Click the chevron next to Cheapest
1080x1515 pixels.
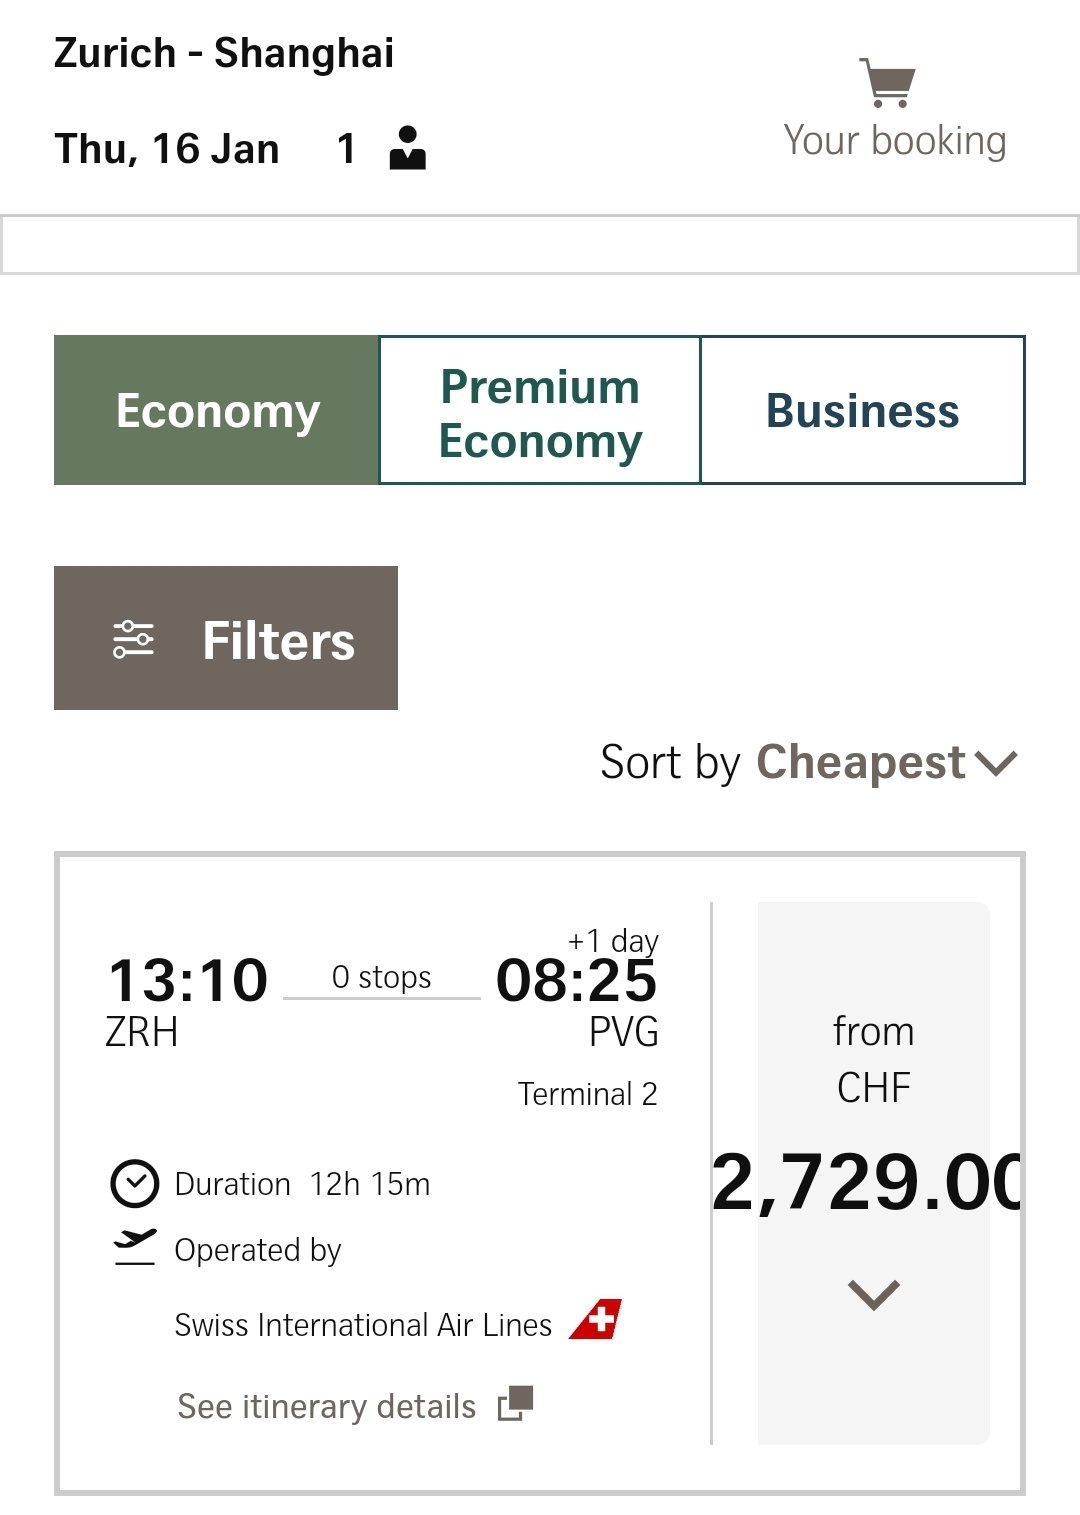996,763
